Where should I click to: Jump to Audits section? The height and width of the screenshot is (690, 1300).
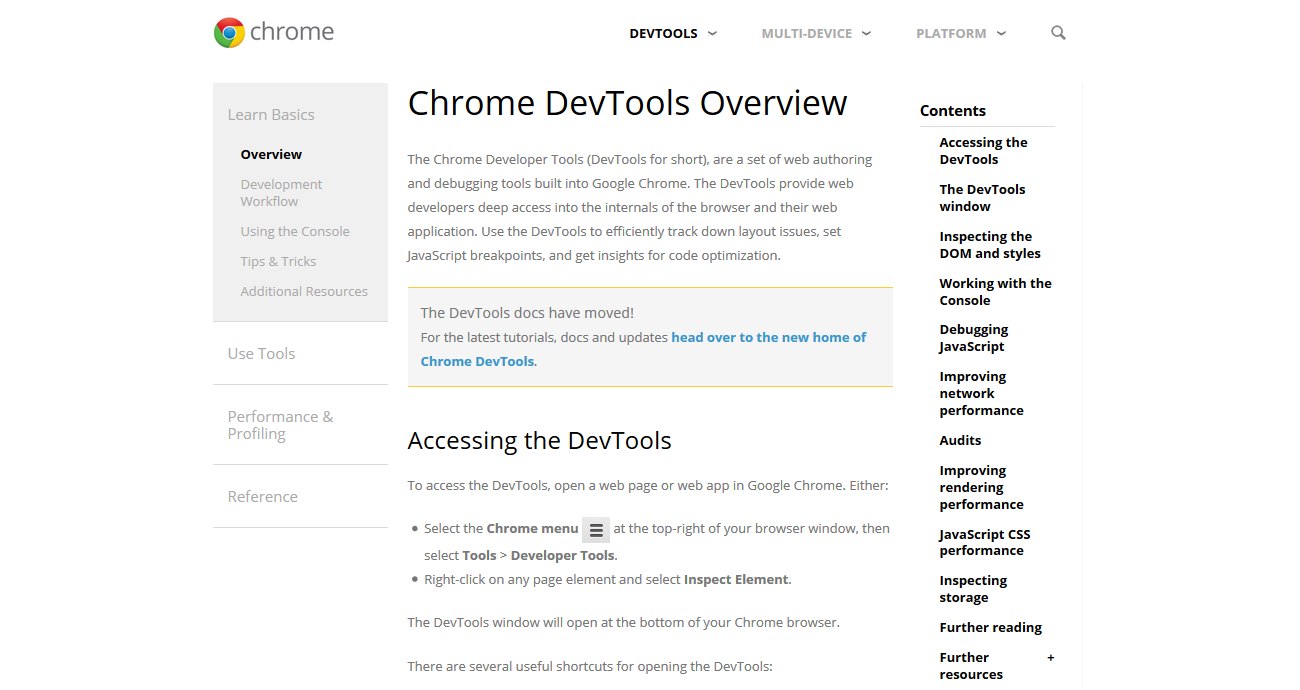tap(960, 440)
